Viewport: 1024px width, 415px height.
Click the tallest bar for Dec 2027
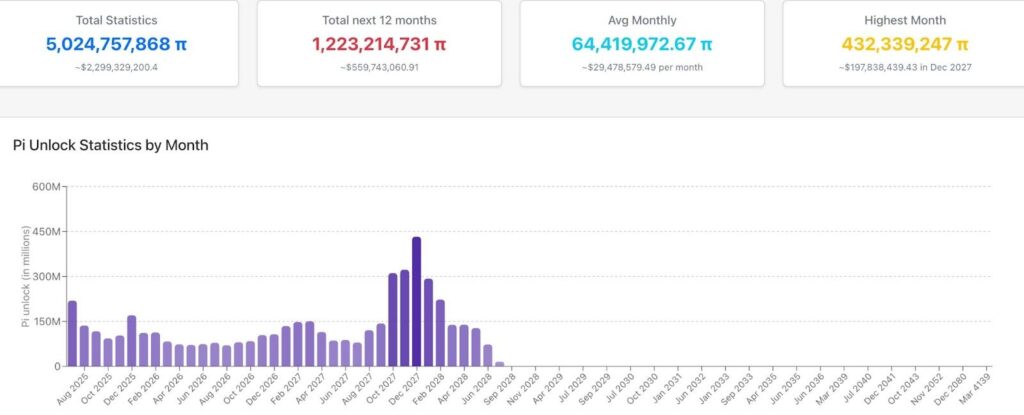pos(417,301)
